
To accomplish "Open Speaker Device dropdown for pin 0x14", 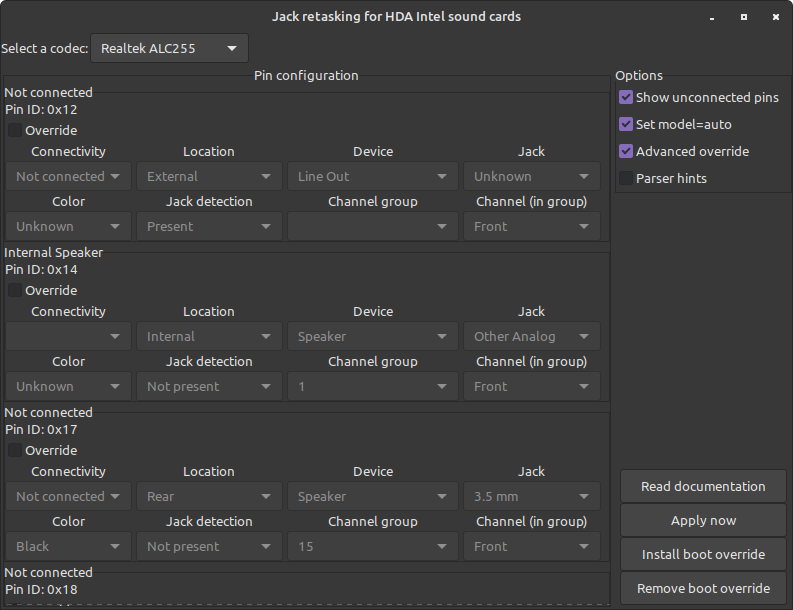I will 373,336.
